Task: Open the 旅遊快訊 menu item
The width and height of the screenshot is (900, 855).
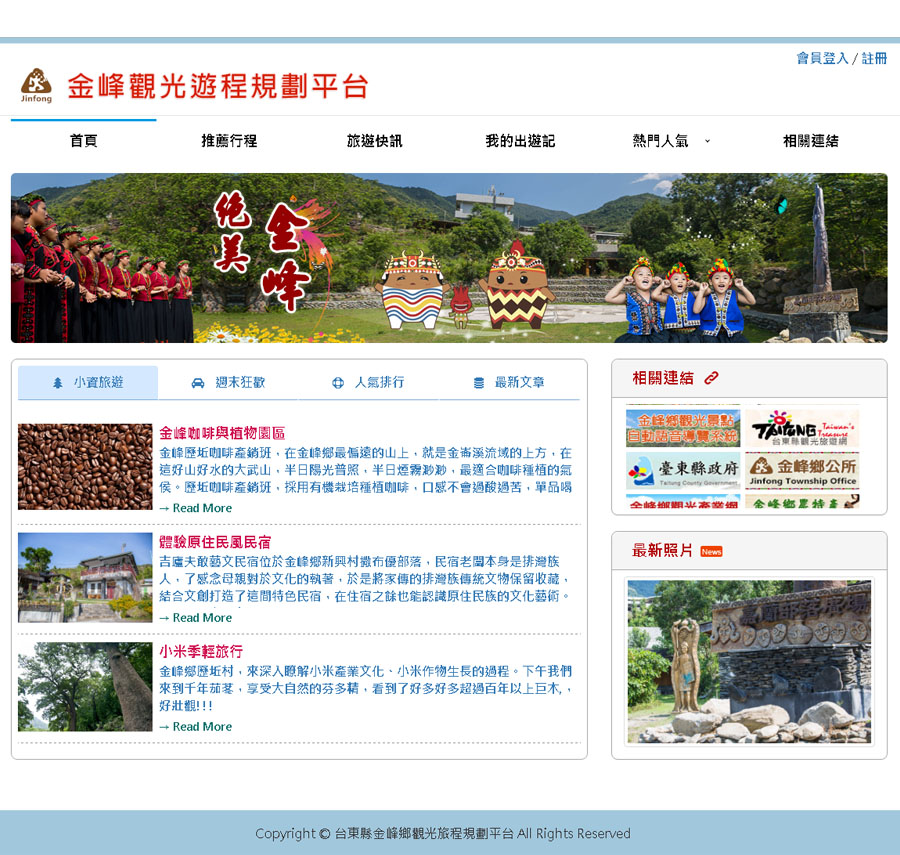Action: (374, 141)
